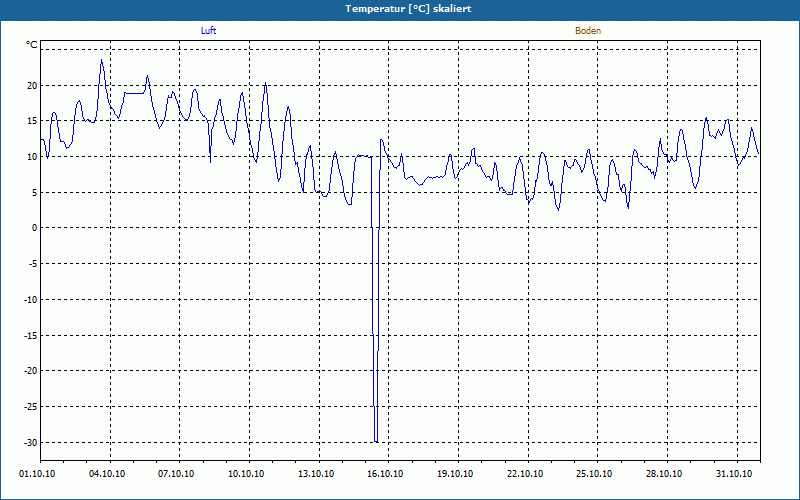This screenshot has height=500, width=800.
Task: Click the 15 value on the temperature axis
Action: 33,121
